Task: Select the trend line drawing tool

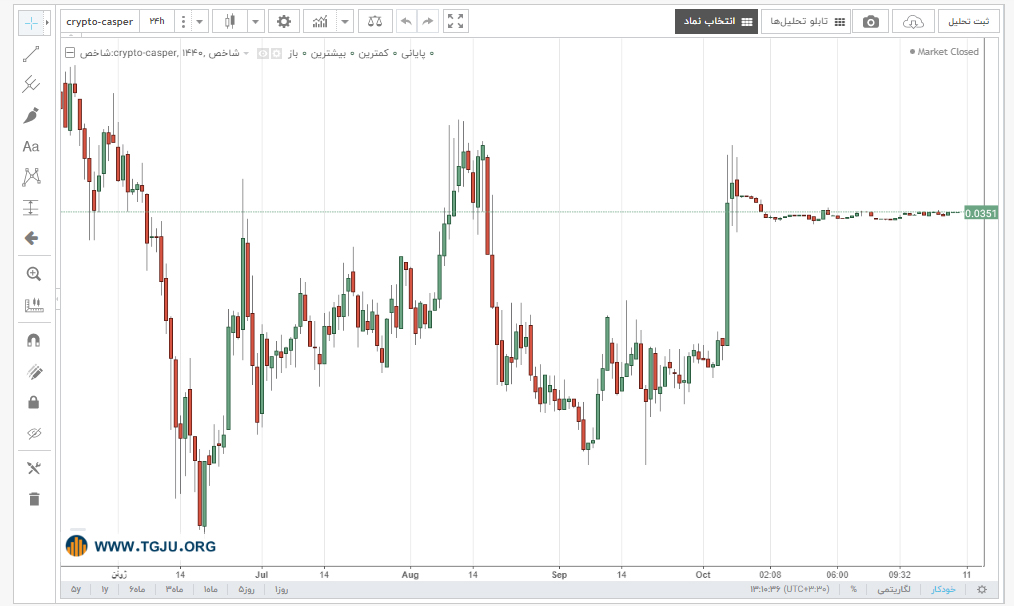Action: click(x=31, y=54)
